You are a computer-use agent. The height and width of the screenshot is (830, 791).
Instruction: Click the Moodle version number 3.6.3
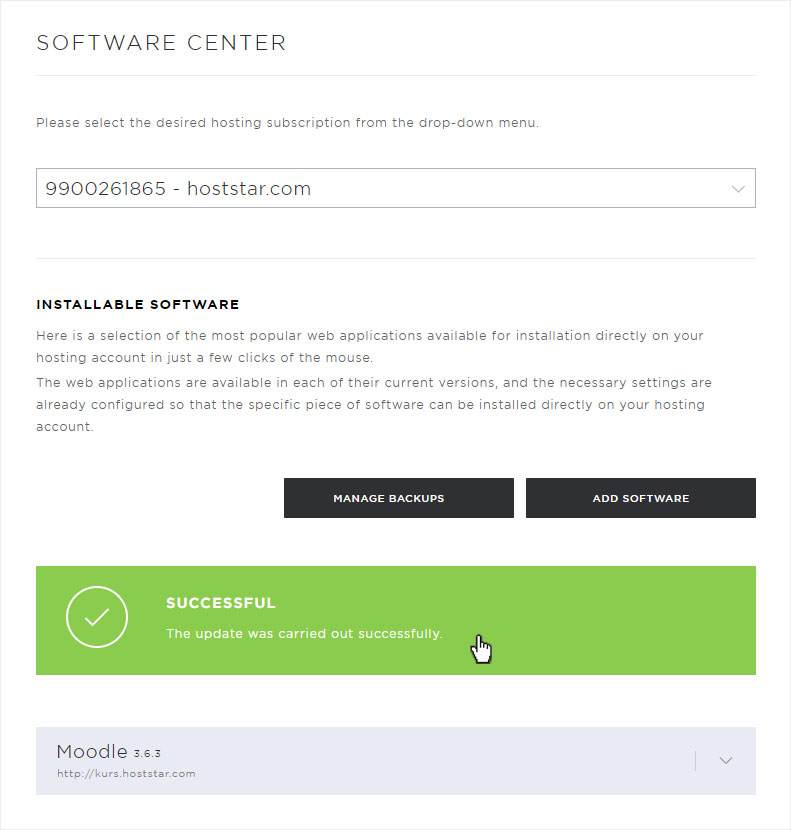pos(147,753)
